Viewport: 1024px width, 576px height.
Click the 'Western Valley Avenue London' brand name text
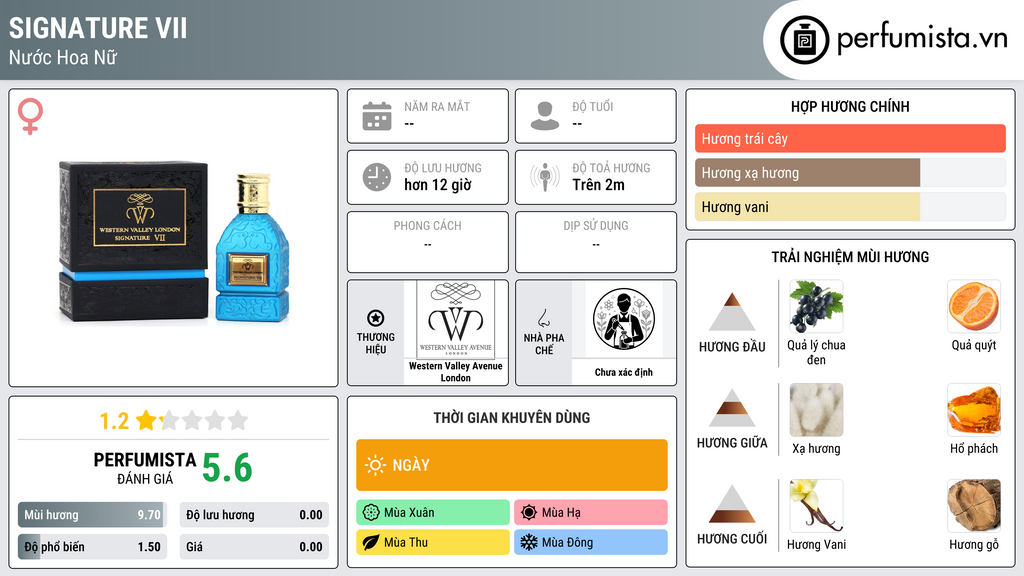coord(456,372)
